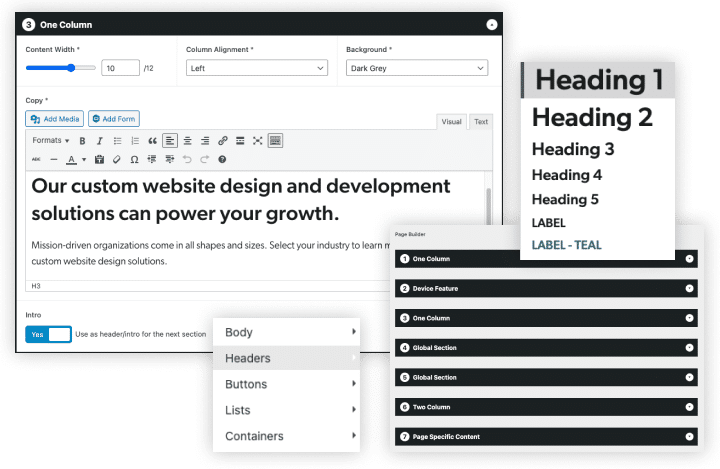This screenshot has height=469, width=720.
Task: Apply italic formatting in the editor toolbar
Action: coord(99,141)
